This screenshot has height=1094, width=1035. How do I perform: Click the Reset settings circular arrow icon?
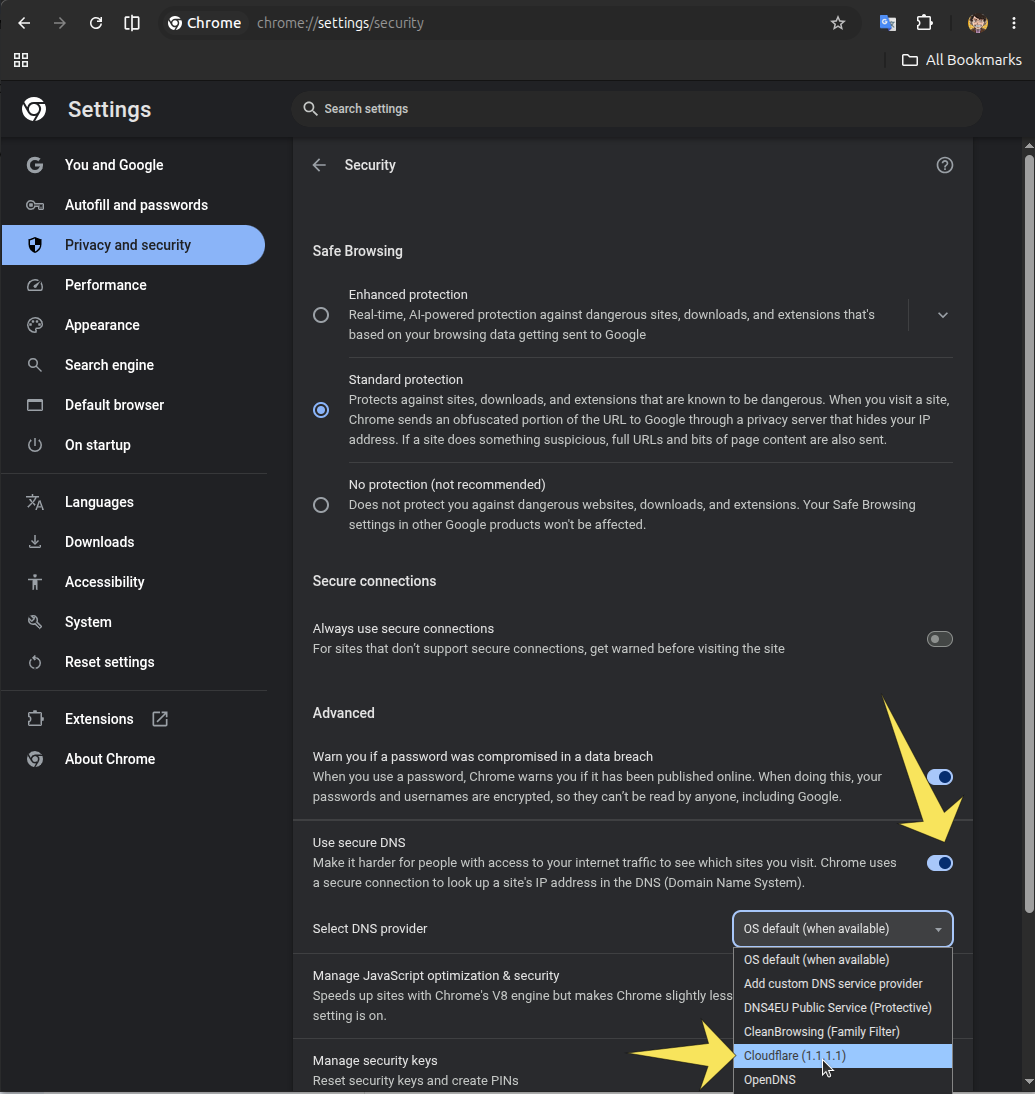point(35,662)
